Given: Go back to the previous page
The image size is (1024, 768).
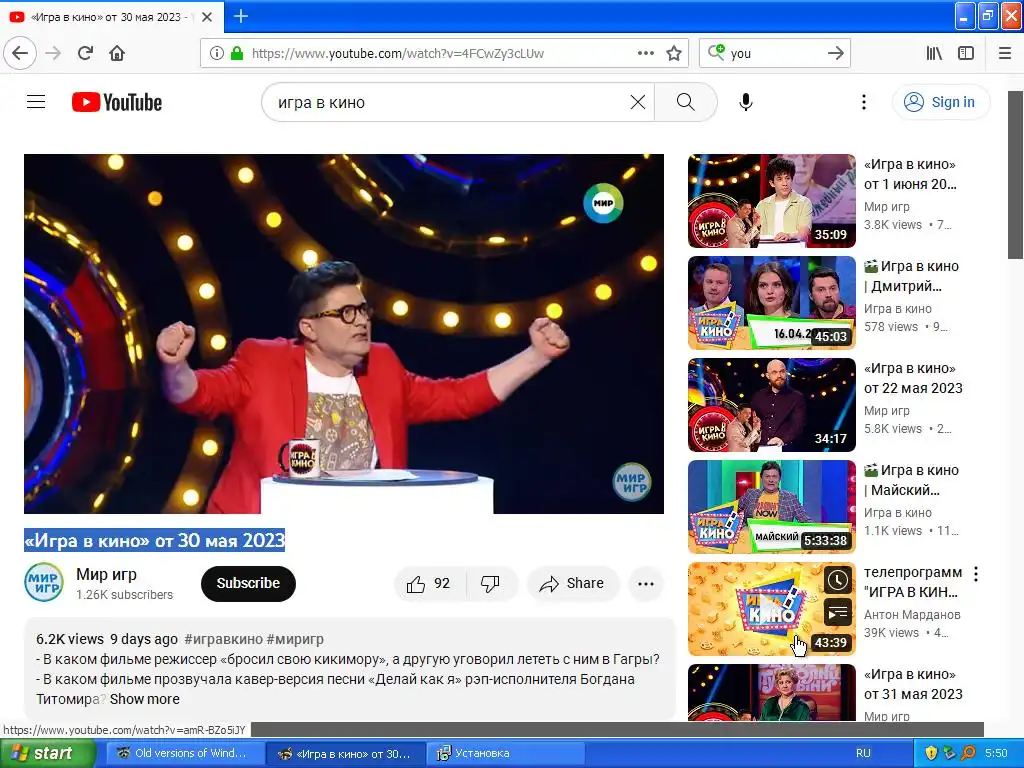Looking at the screenshot, I should (20, 53).
